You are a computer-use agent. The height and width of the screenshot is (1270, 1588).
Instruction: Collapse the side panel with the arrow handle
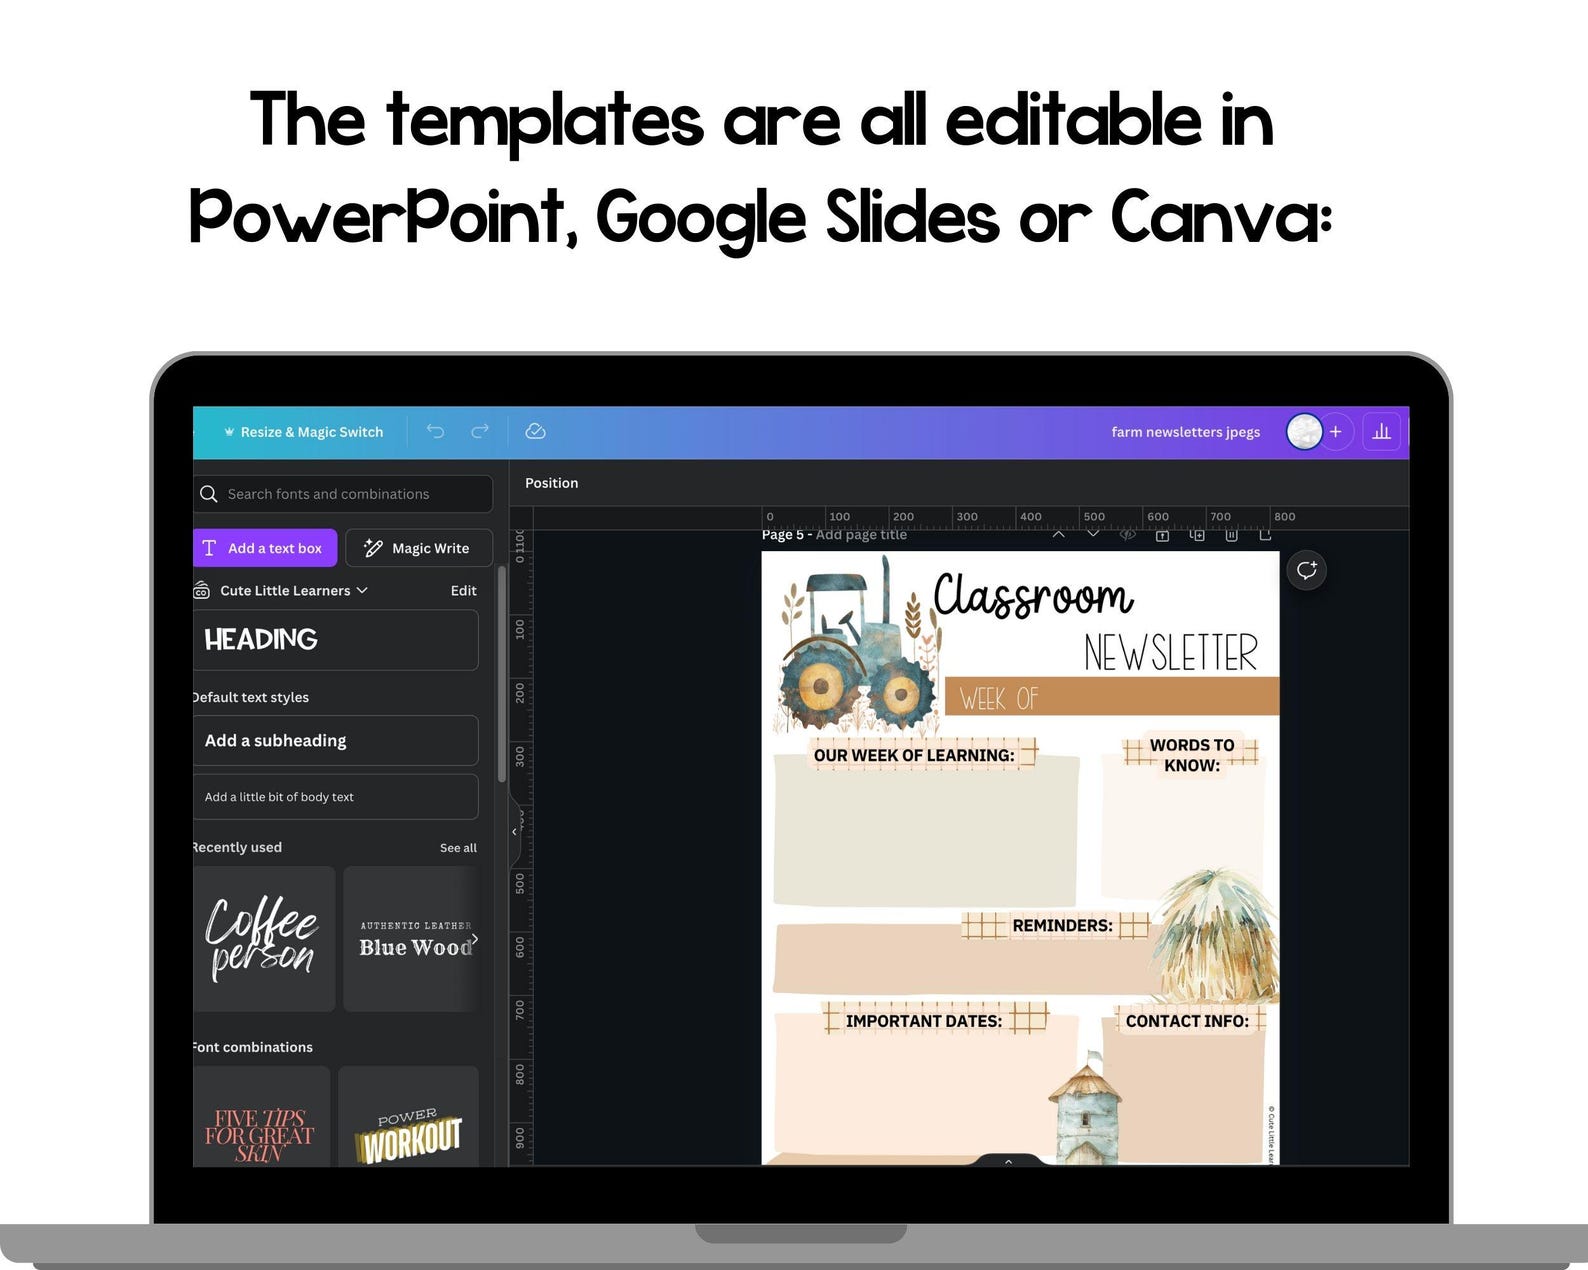515,831
